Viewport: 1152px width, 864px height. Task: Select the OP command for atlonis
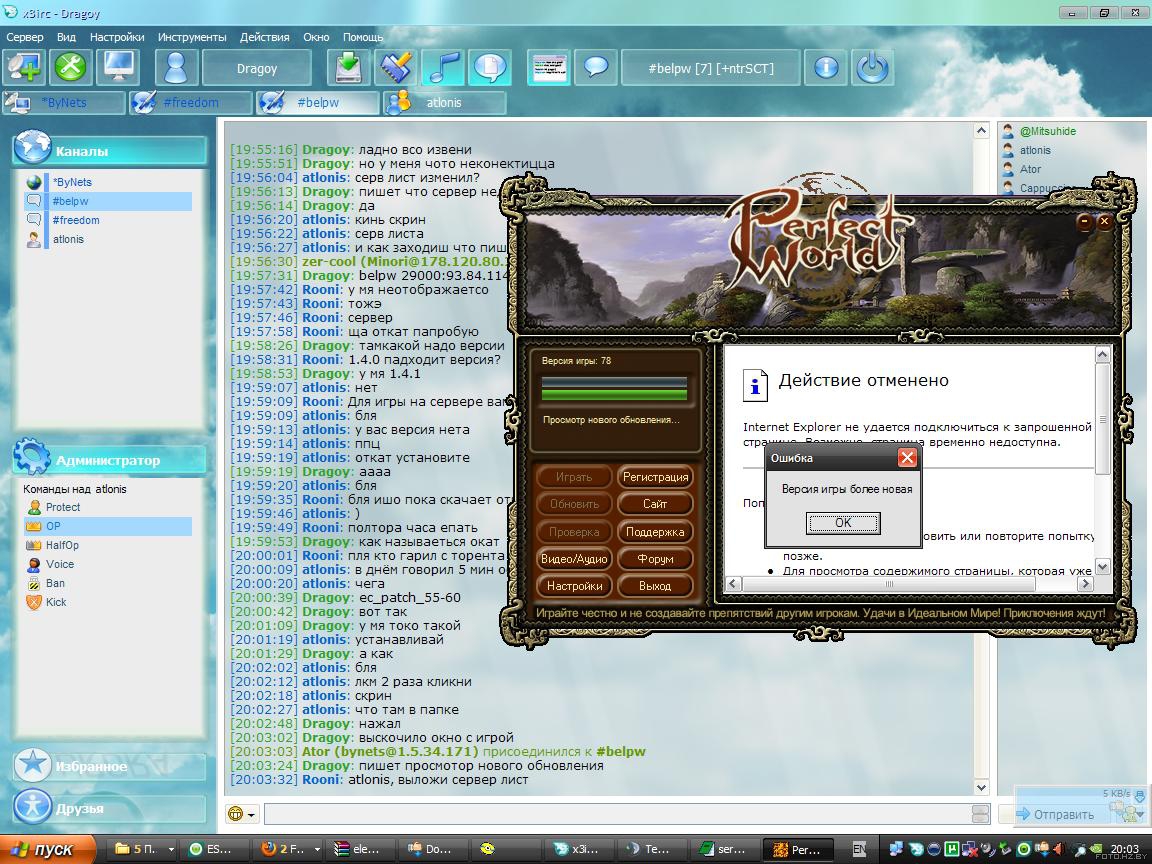click(x=108, y=526)
